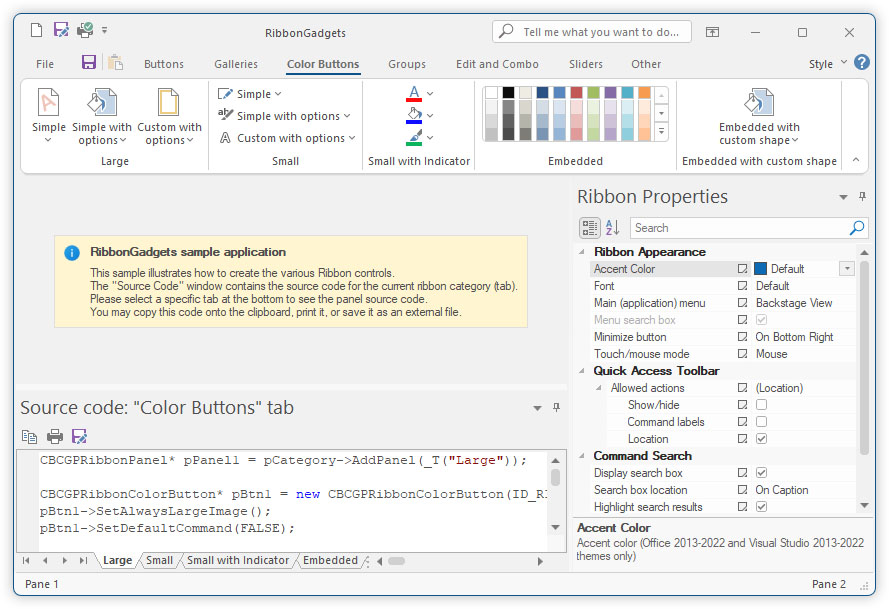This screenshot has height=609, width=889.
Task: Open the Accent Color dropdown arrow
Action: 847,269
